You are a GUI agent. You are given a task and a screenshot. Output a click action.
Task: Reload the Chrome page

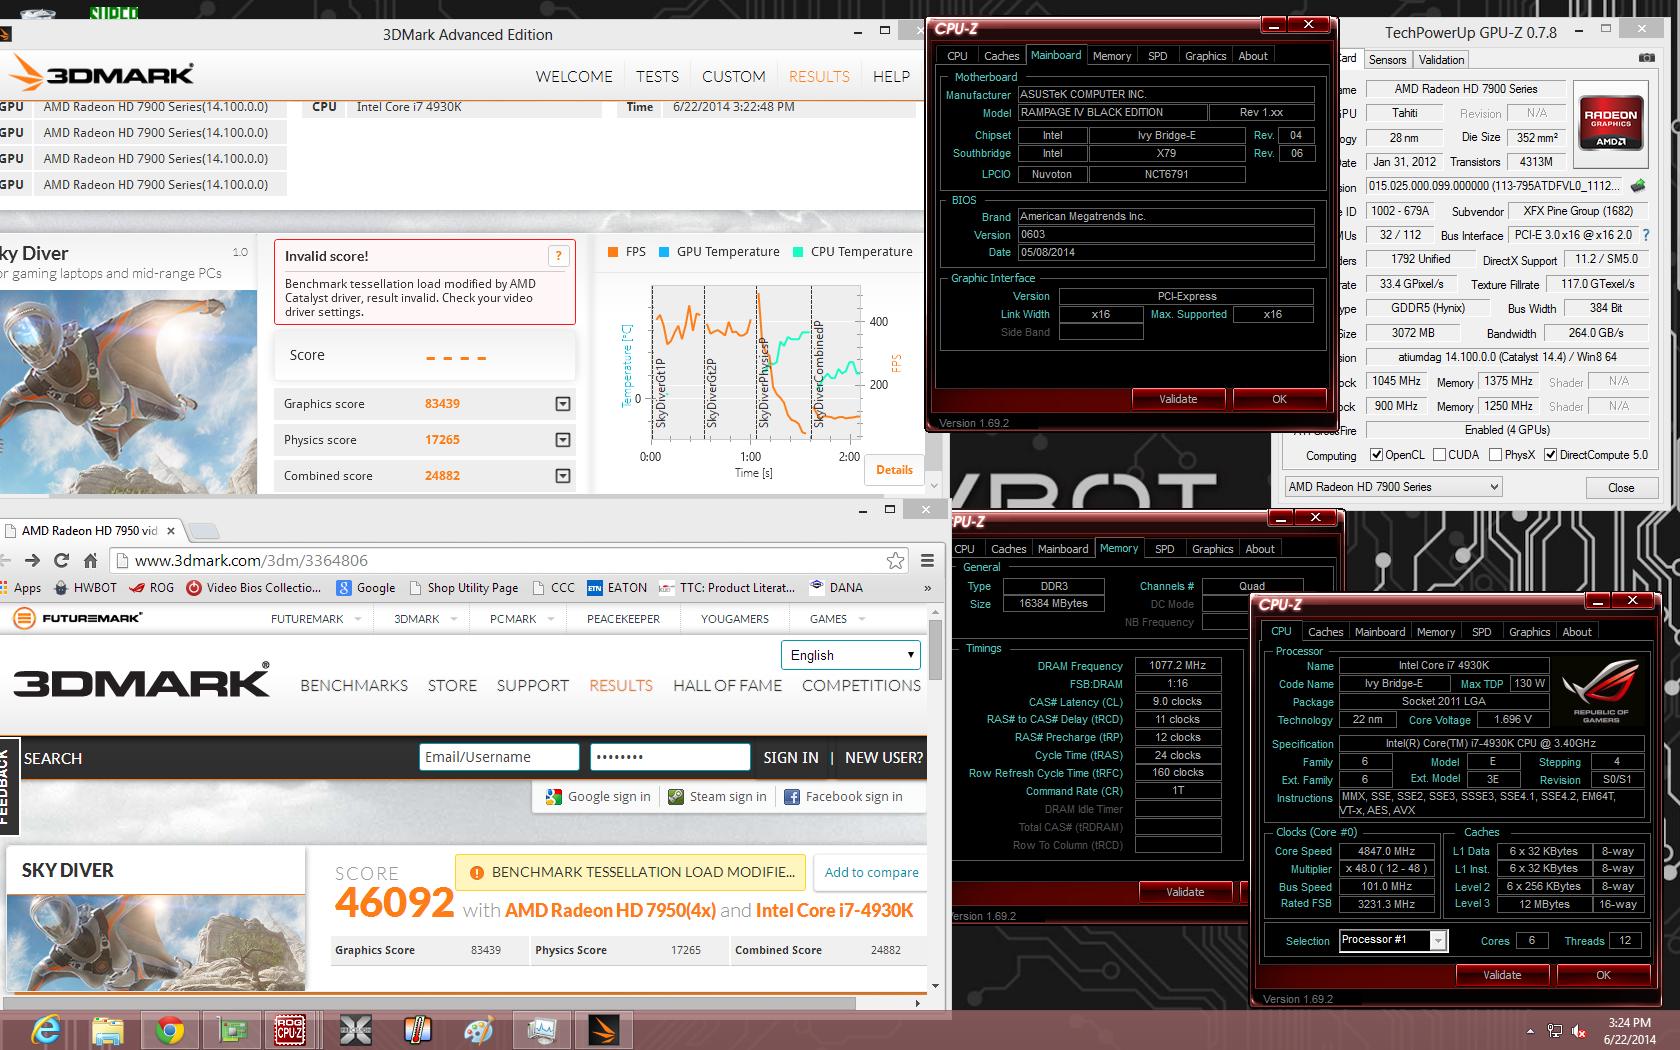pyautogui.click(x=62, y=560)
